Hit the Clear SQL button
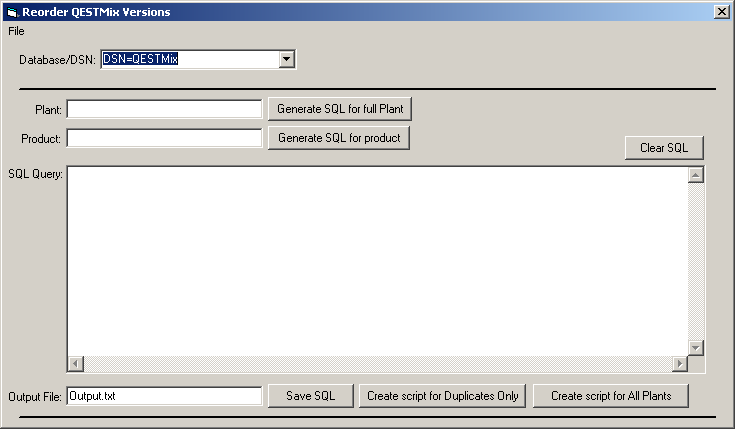The height and width of the screenshot is (429, 735). (664, 148)
